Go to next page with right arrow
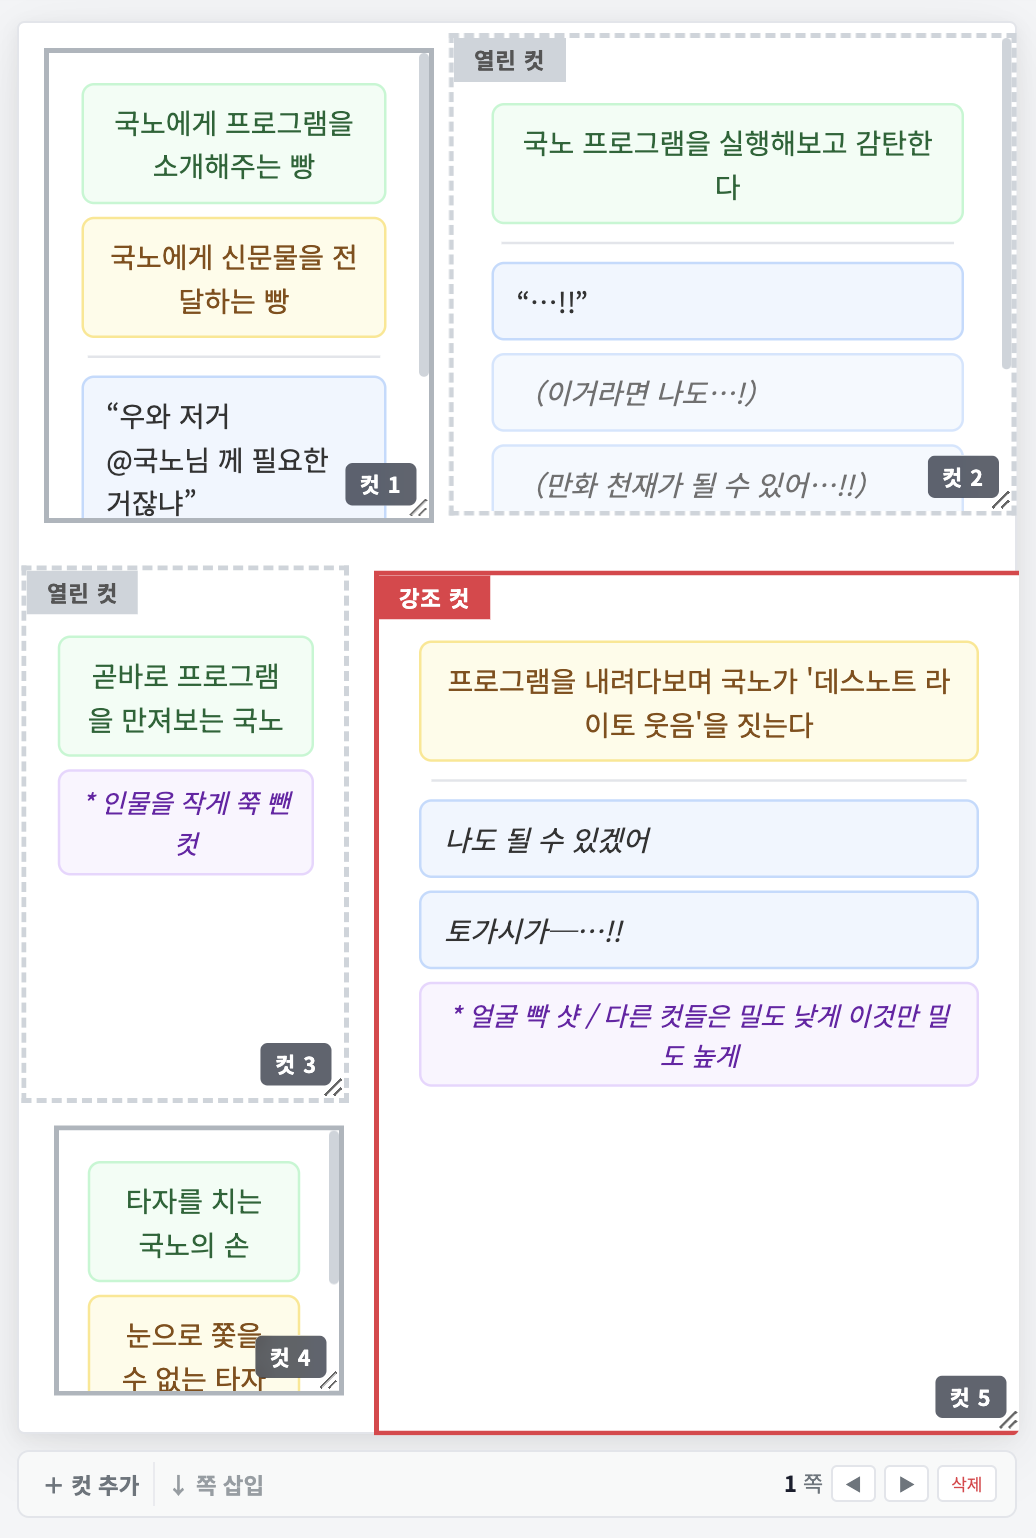This screenshot has width=1036, height=1538. point(906,1484)
